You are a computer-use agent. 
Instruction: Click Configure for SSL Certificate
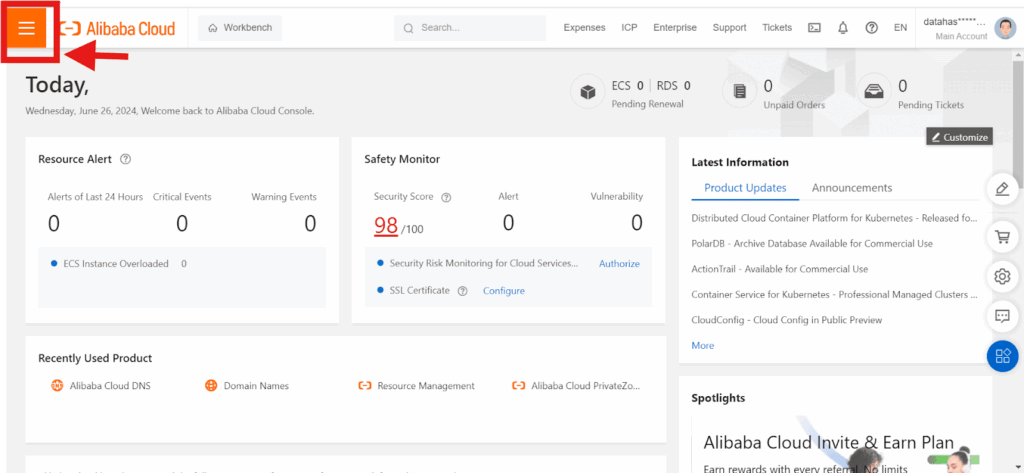[504, 291]
